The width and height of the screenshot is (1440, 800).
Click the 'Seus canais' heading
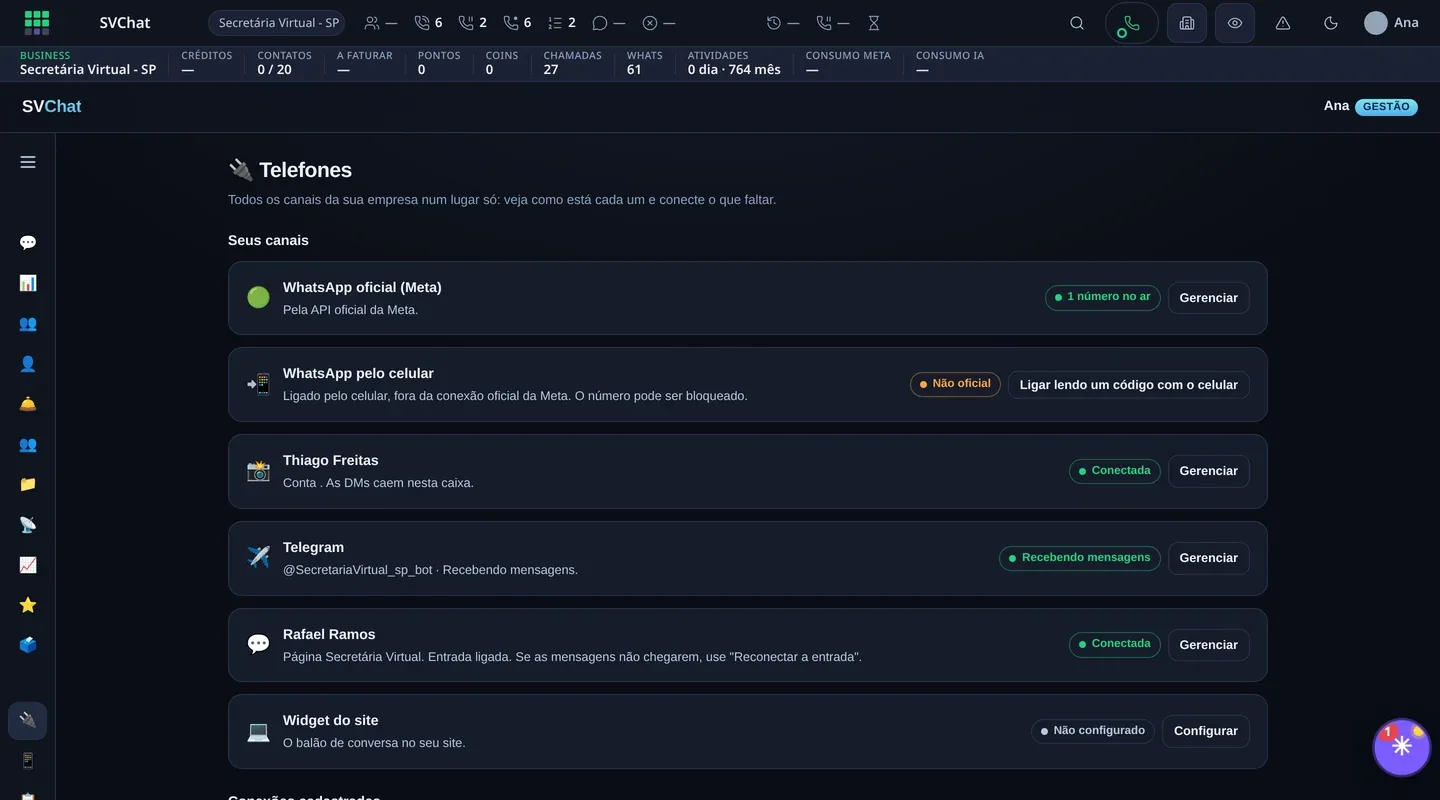[x=268, y=241]
